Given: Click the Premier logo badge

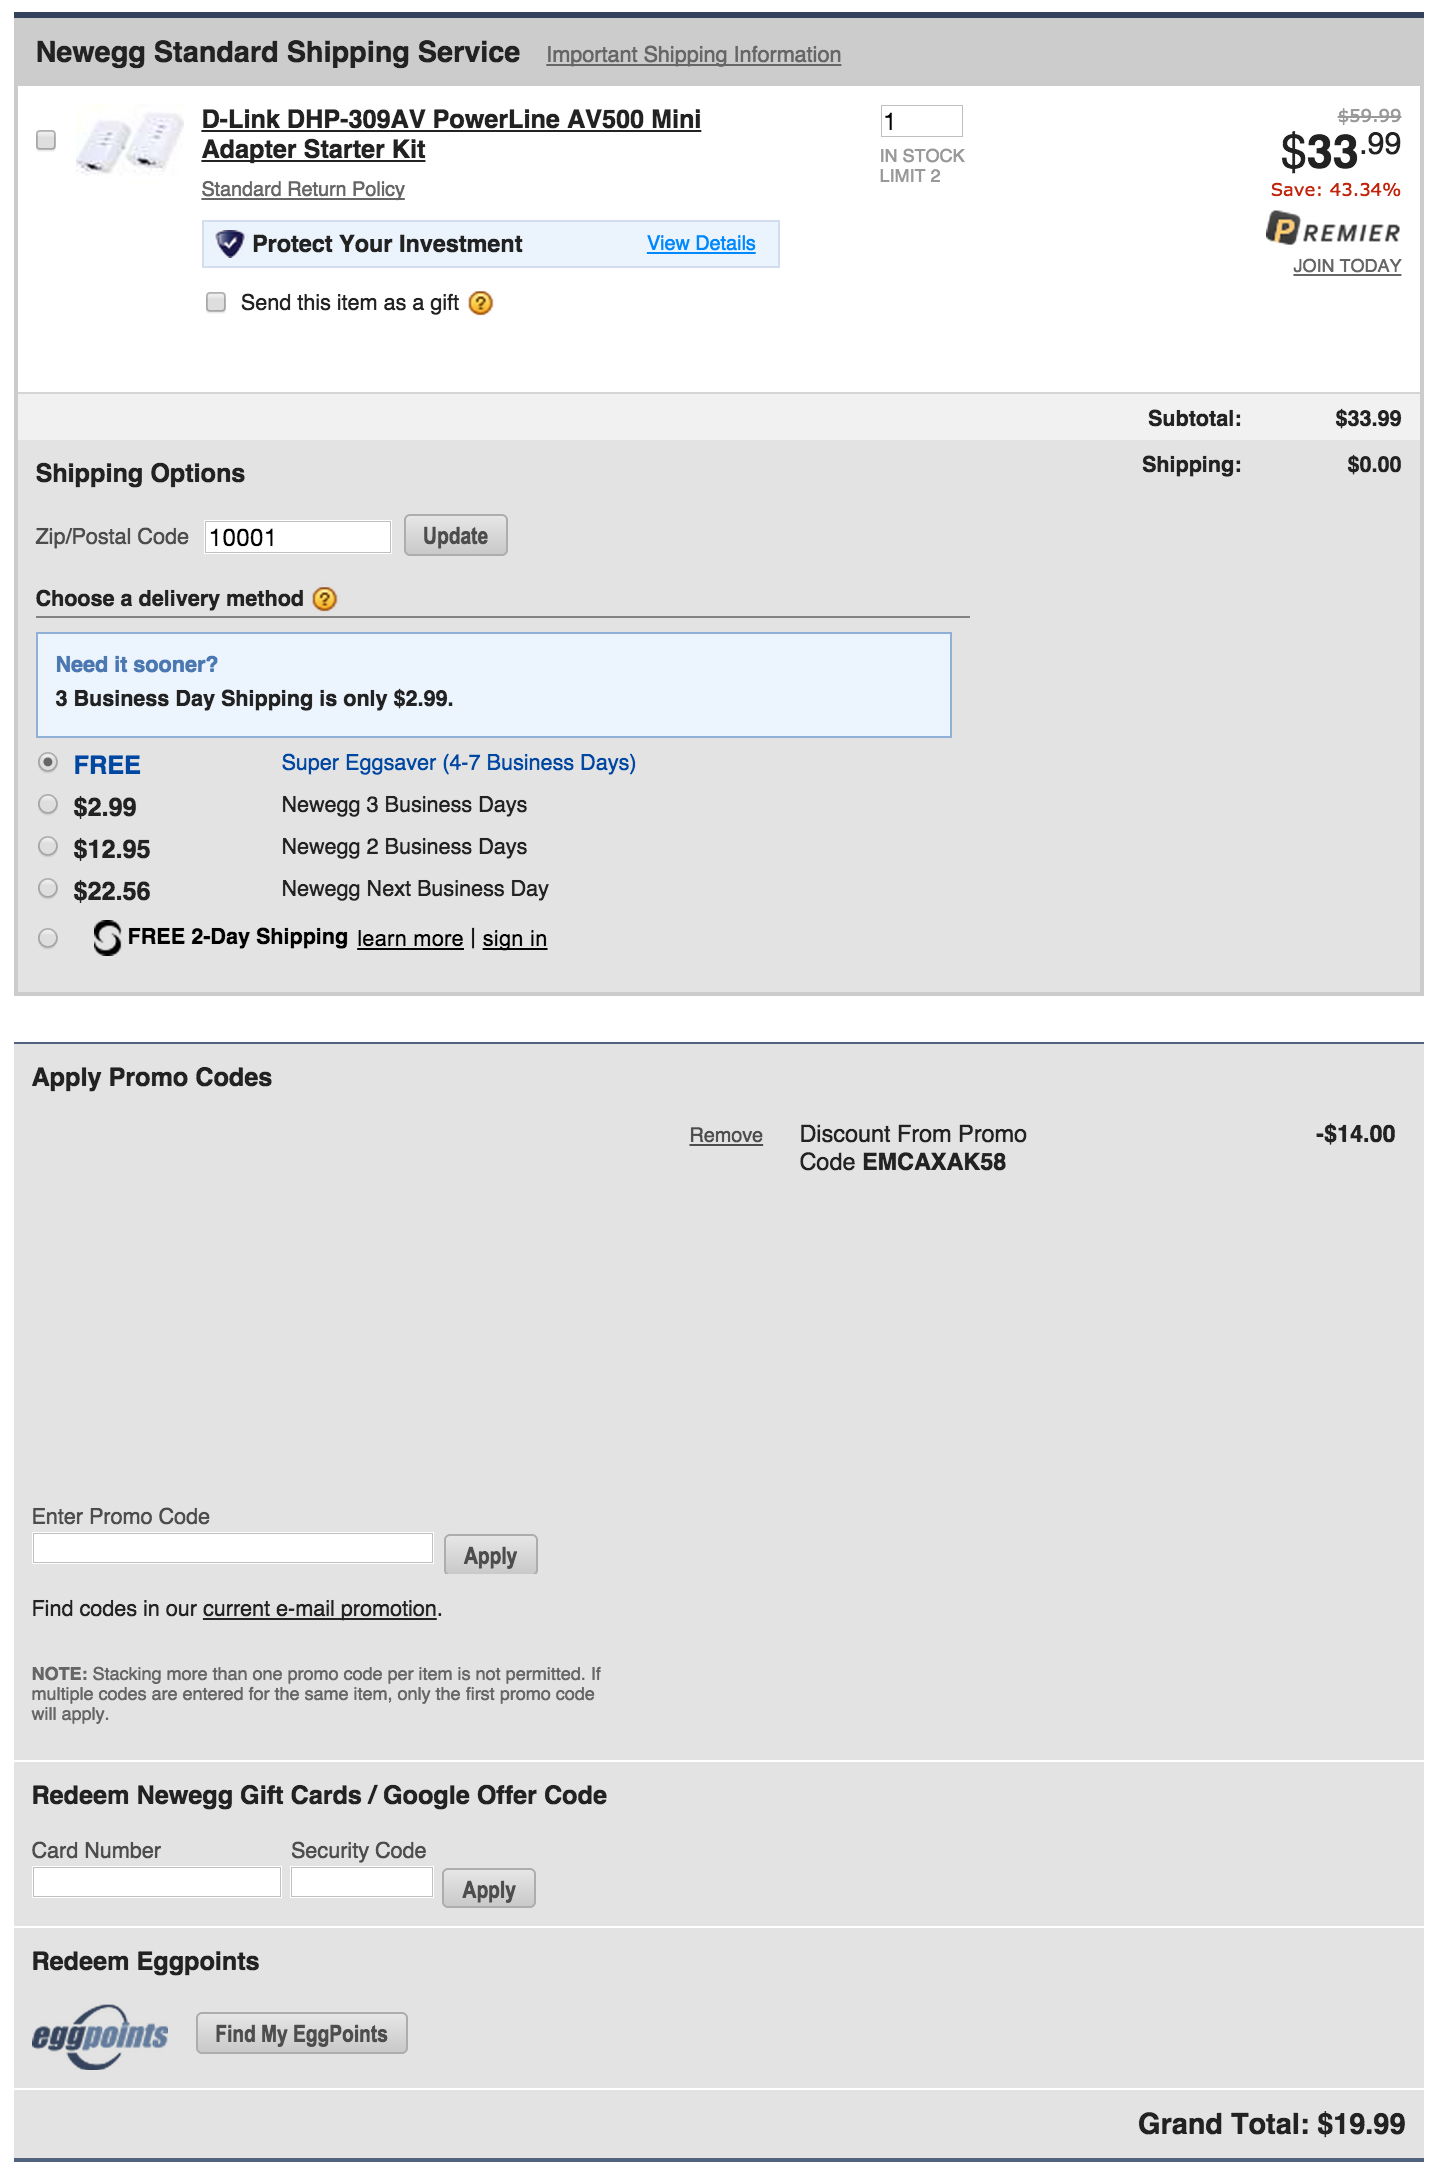Looking at the screenshot, I should coord(1333,229).
